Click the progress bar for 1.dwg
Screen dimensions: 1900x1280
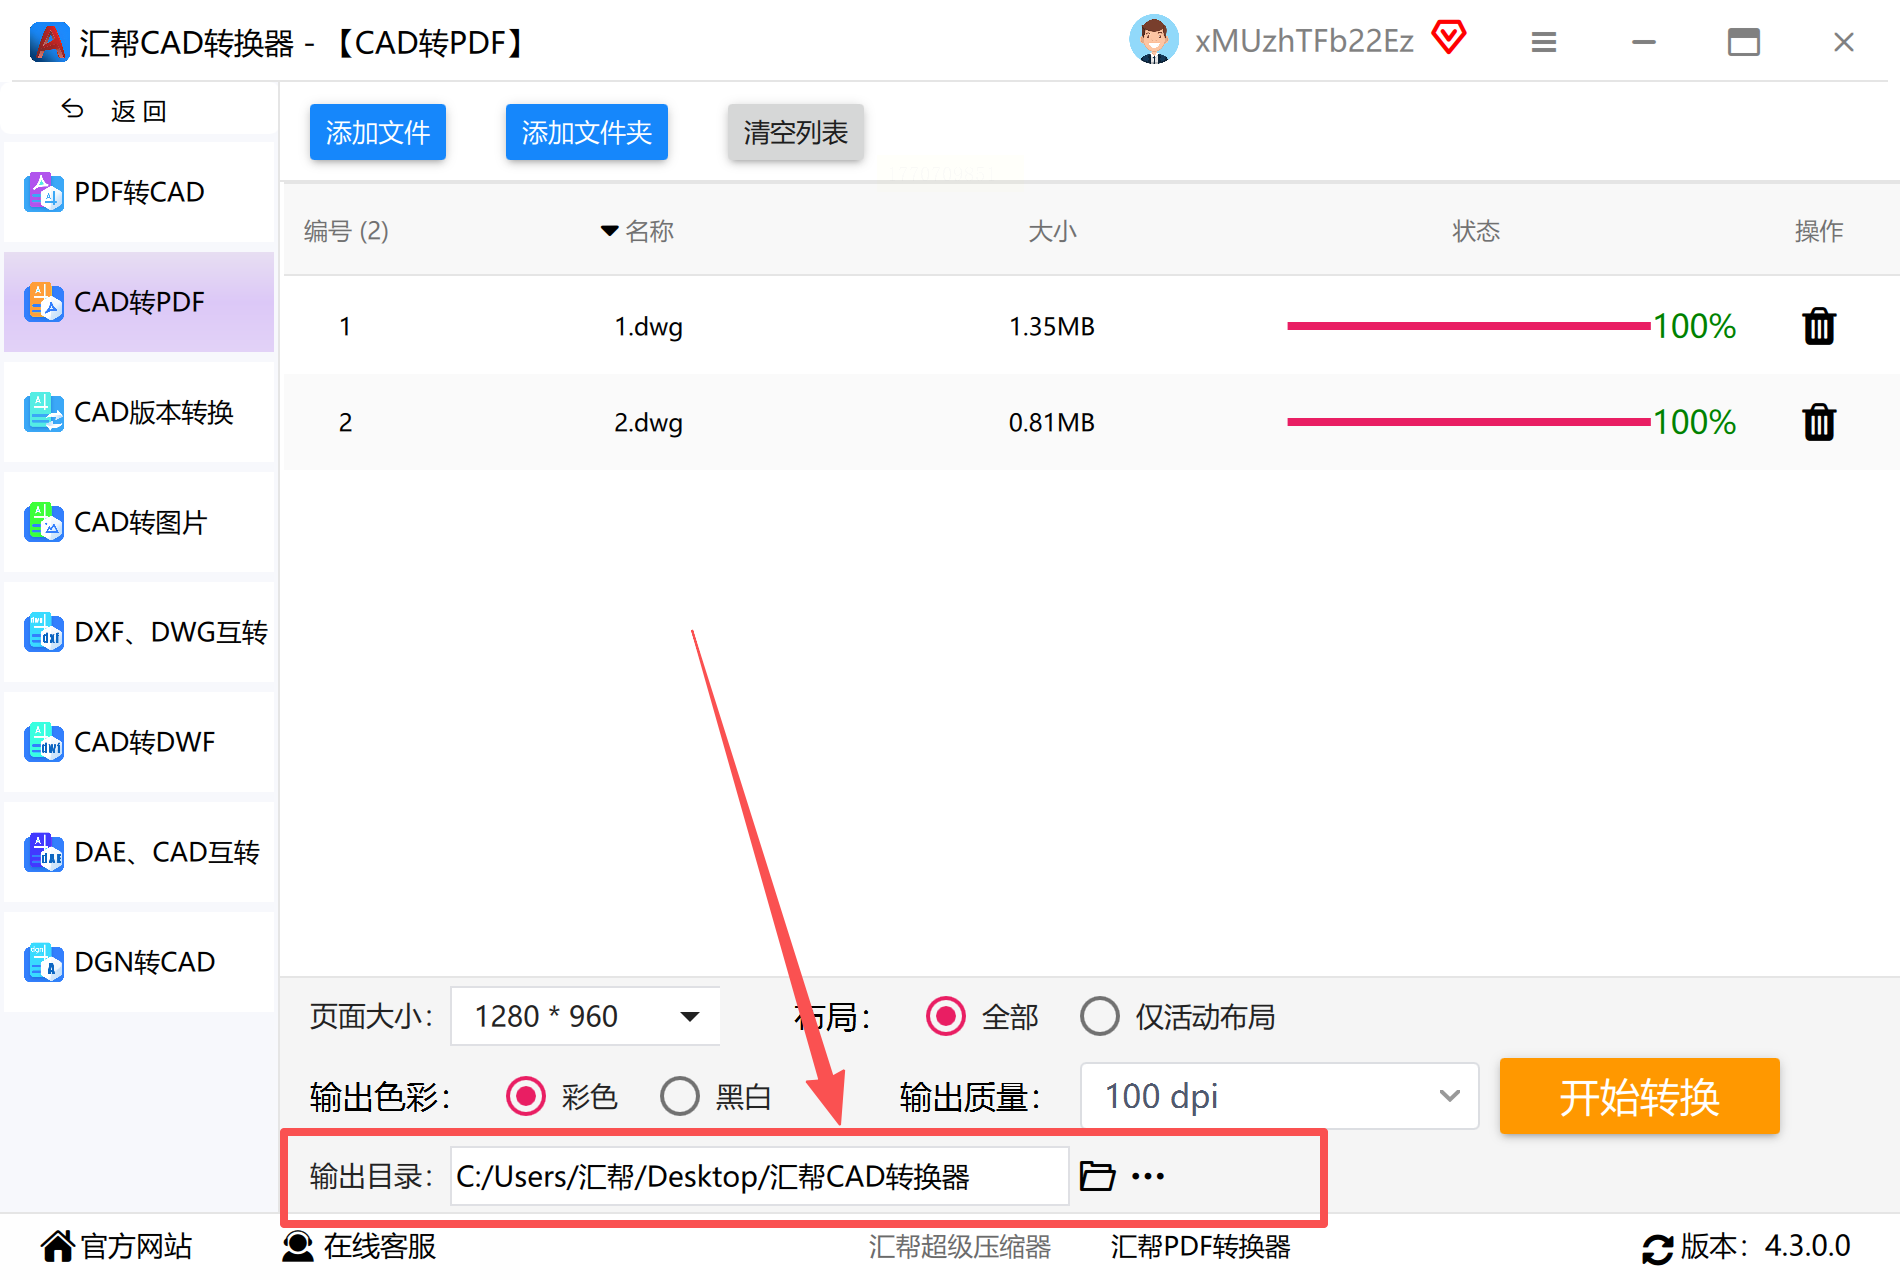pos(1468,326)
